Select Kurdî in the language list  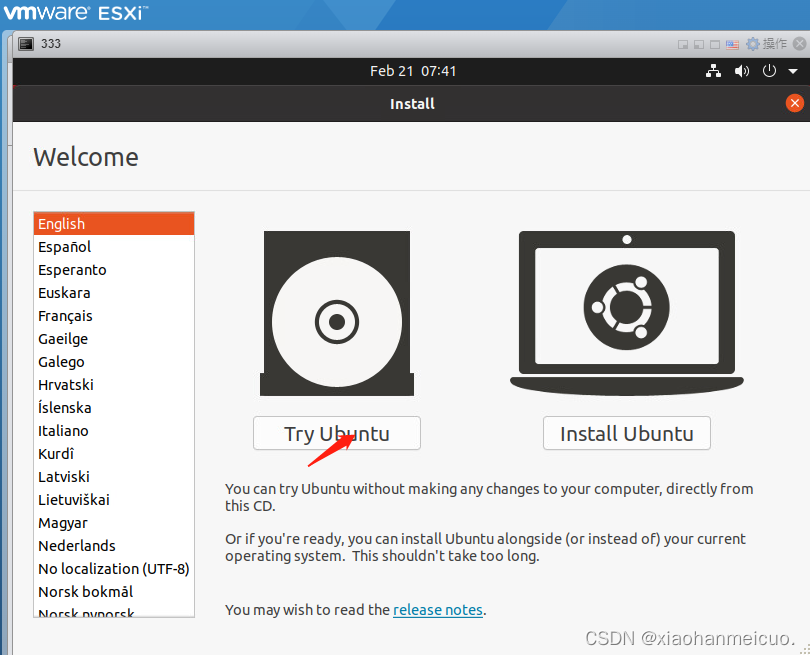point(114,454)
